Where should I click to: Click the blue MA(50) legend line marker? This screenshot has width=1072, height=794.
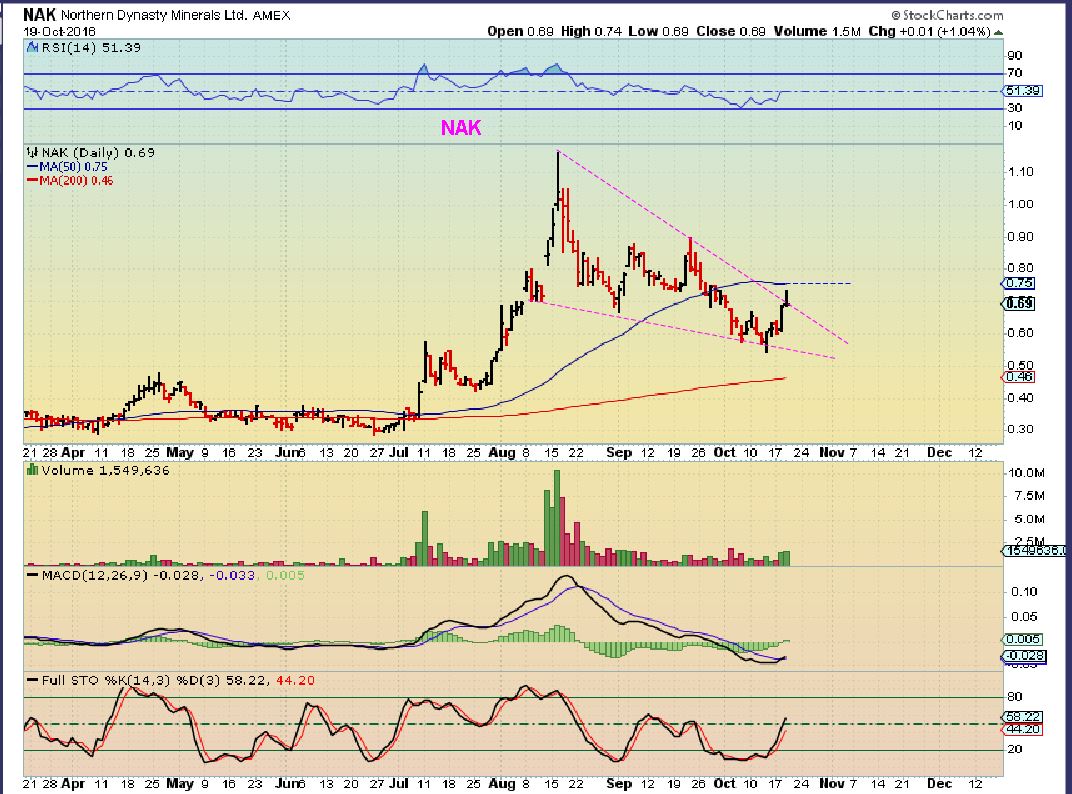click(x=29, y=166)
